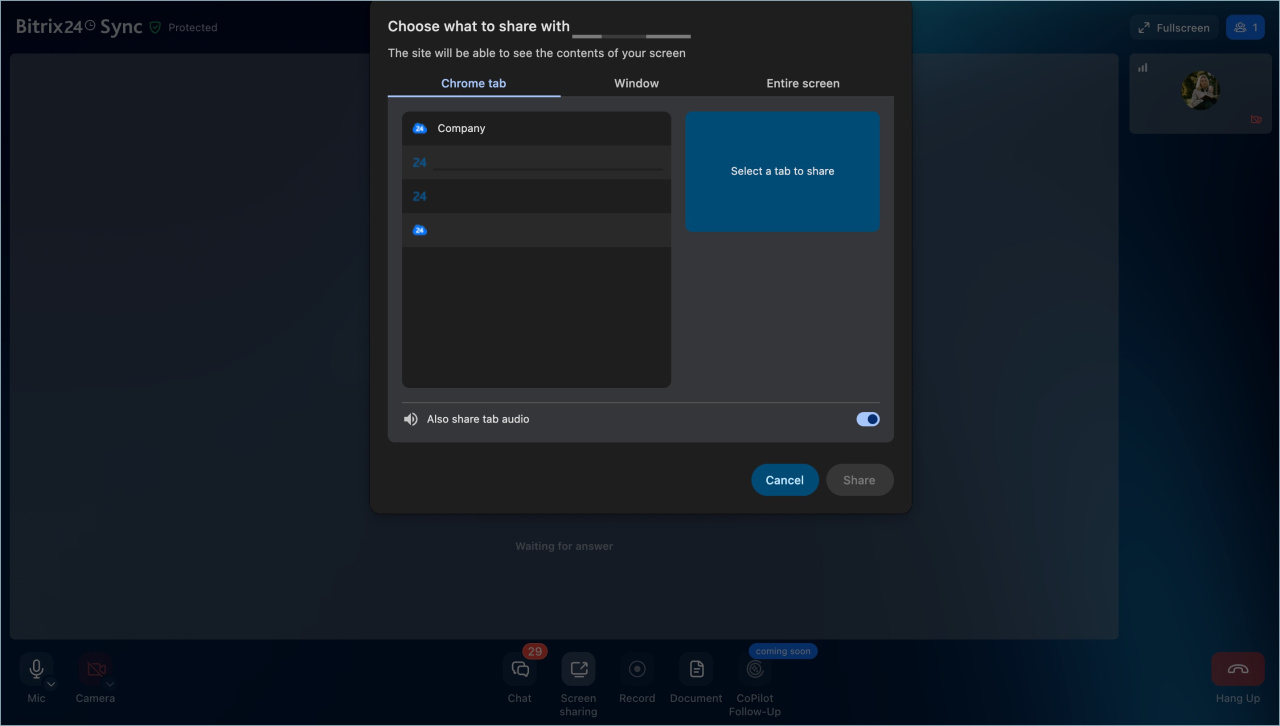Expand the Mic options arrow

point(51,684)
